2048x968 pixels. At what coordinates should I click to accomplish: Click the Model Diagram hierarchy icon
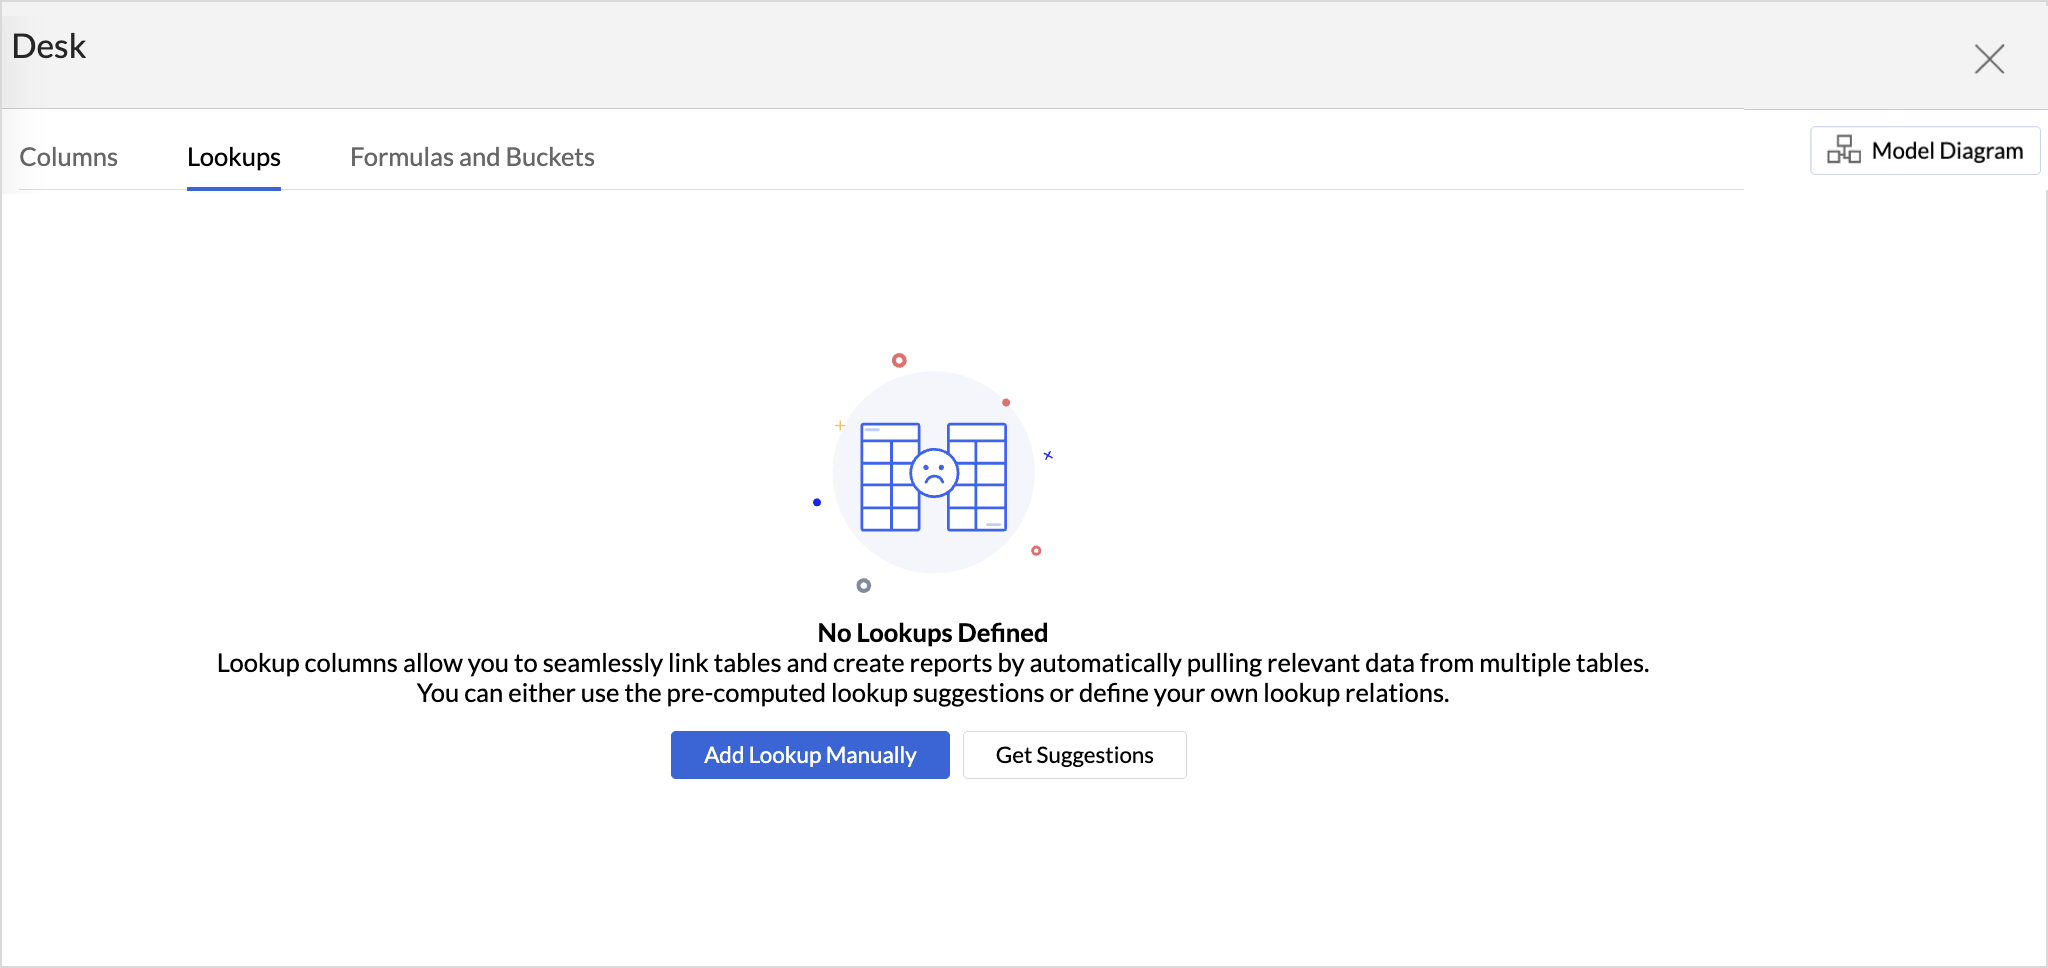(1843, 150)
